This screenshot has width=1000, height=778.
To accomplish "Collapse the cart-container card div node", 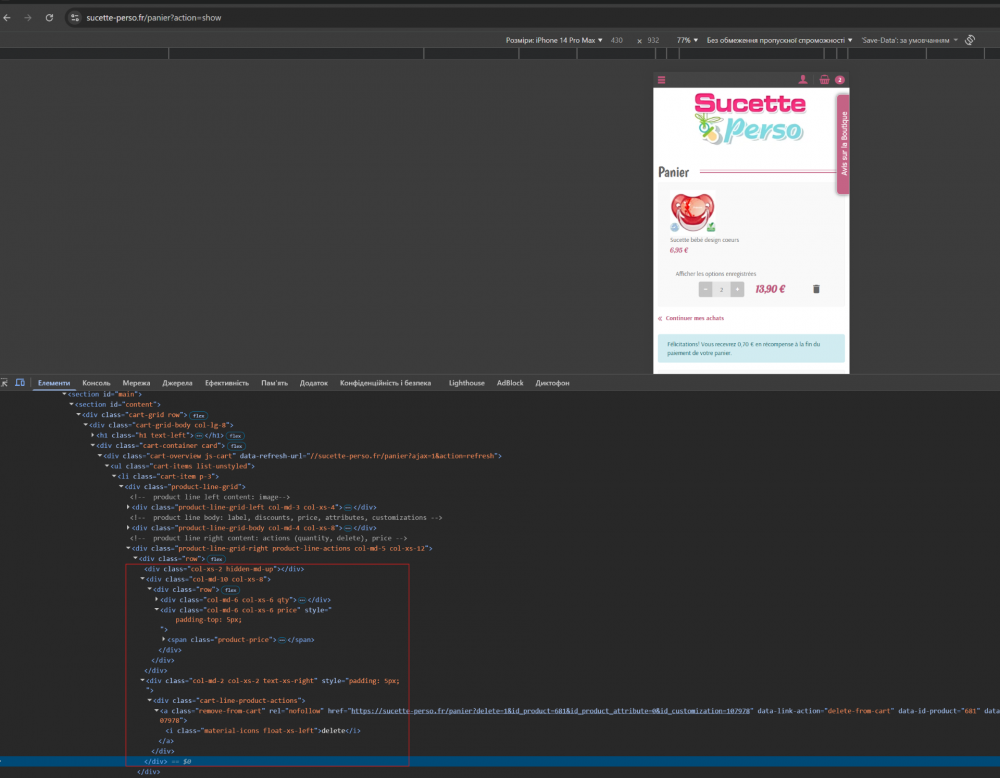I will tap(92, 446).
